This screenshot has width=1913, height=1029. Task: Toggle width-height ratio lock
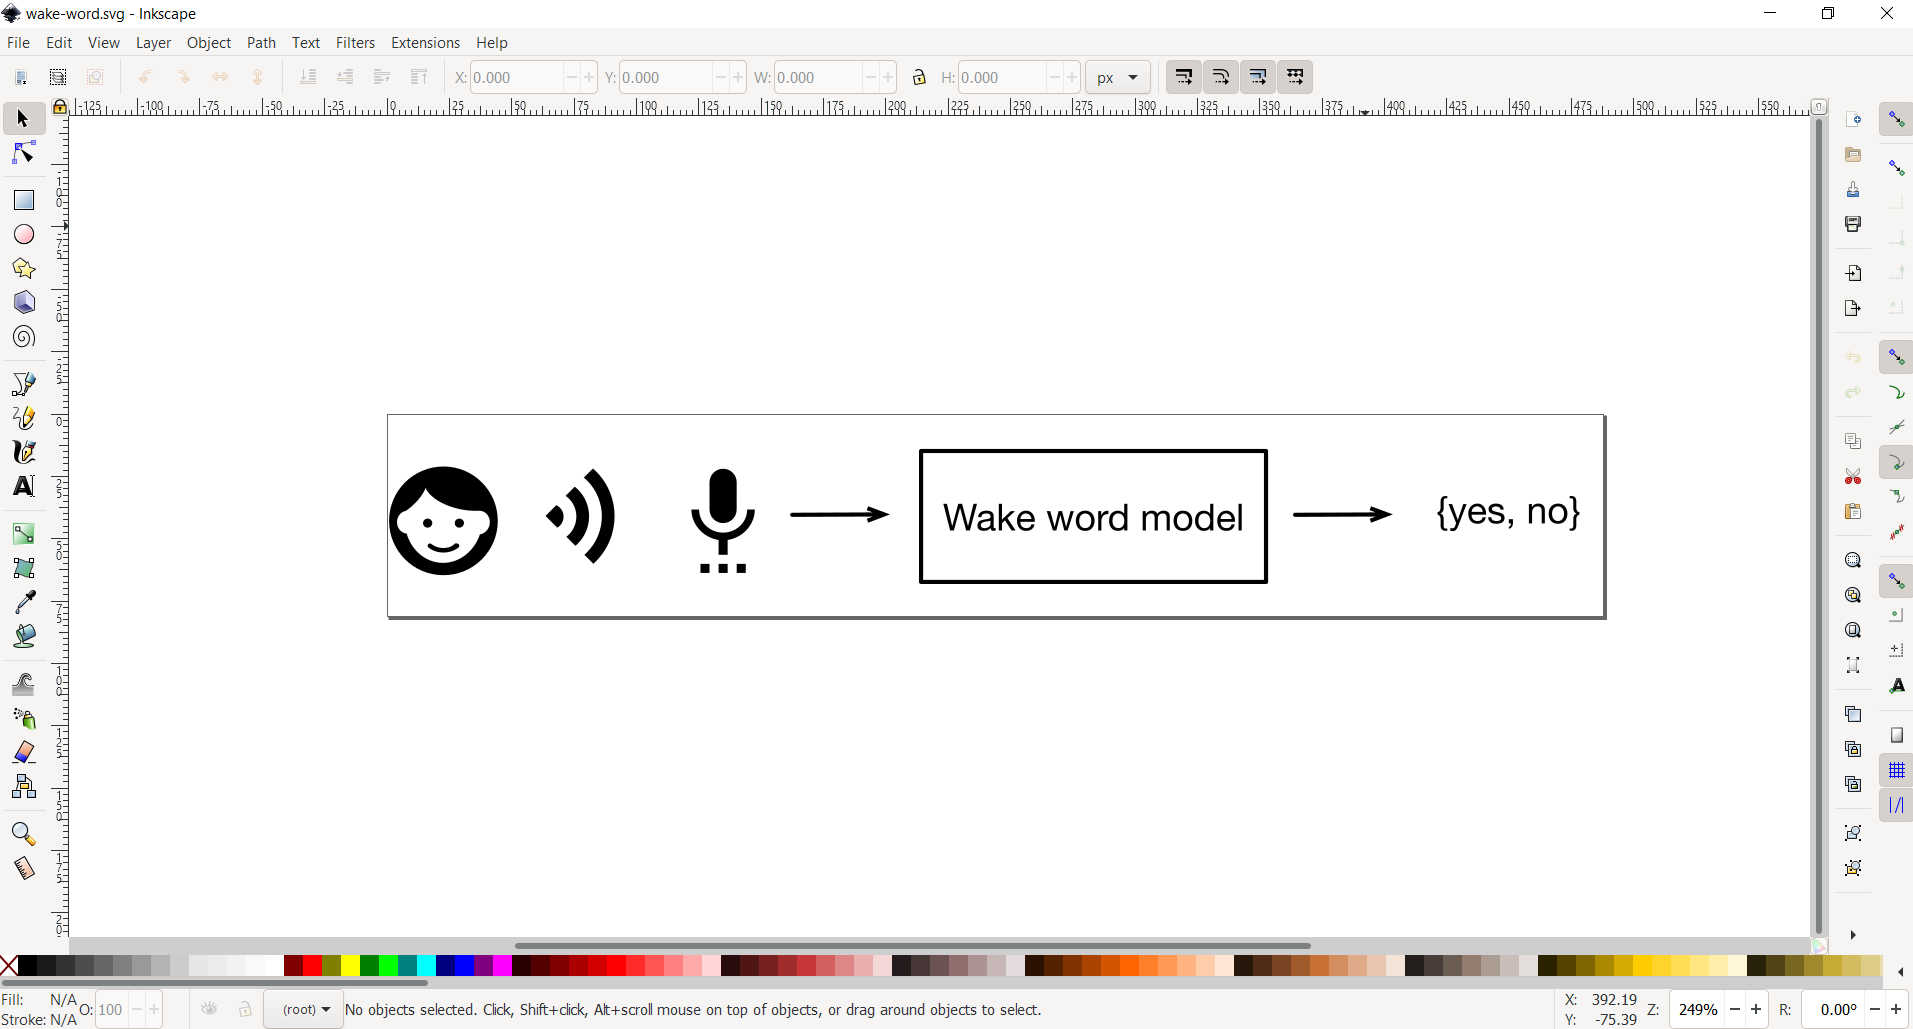[x=919, y=77]
